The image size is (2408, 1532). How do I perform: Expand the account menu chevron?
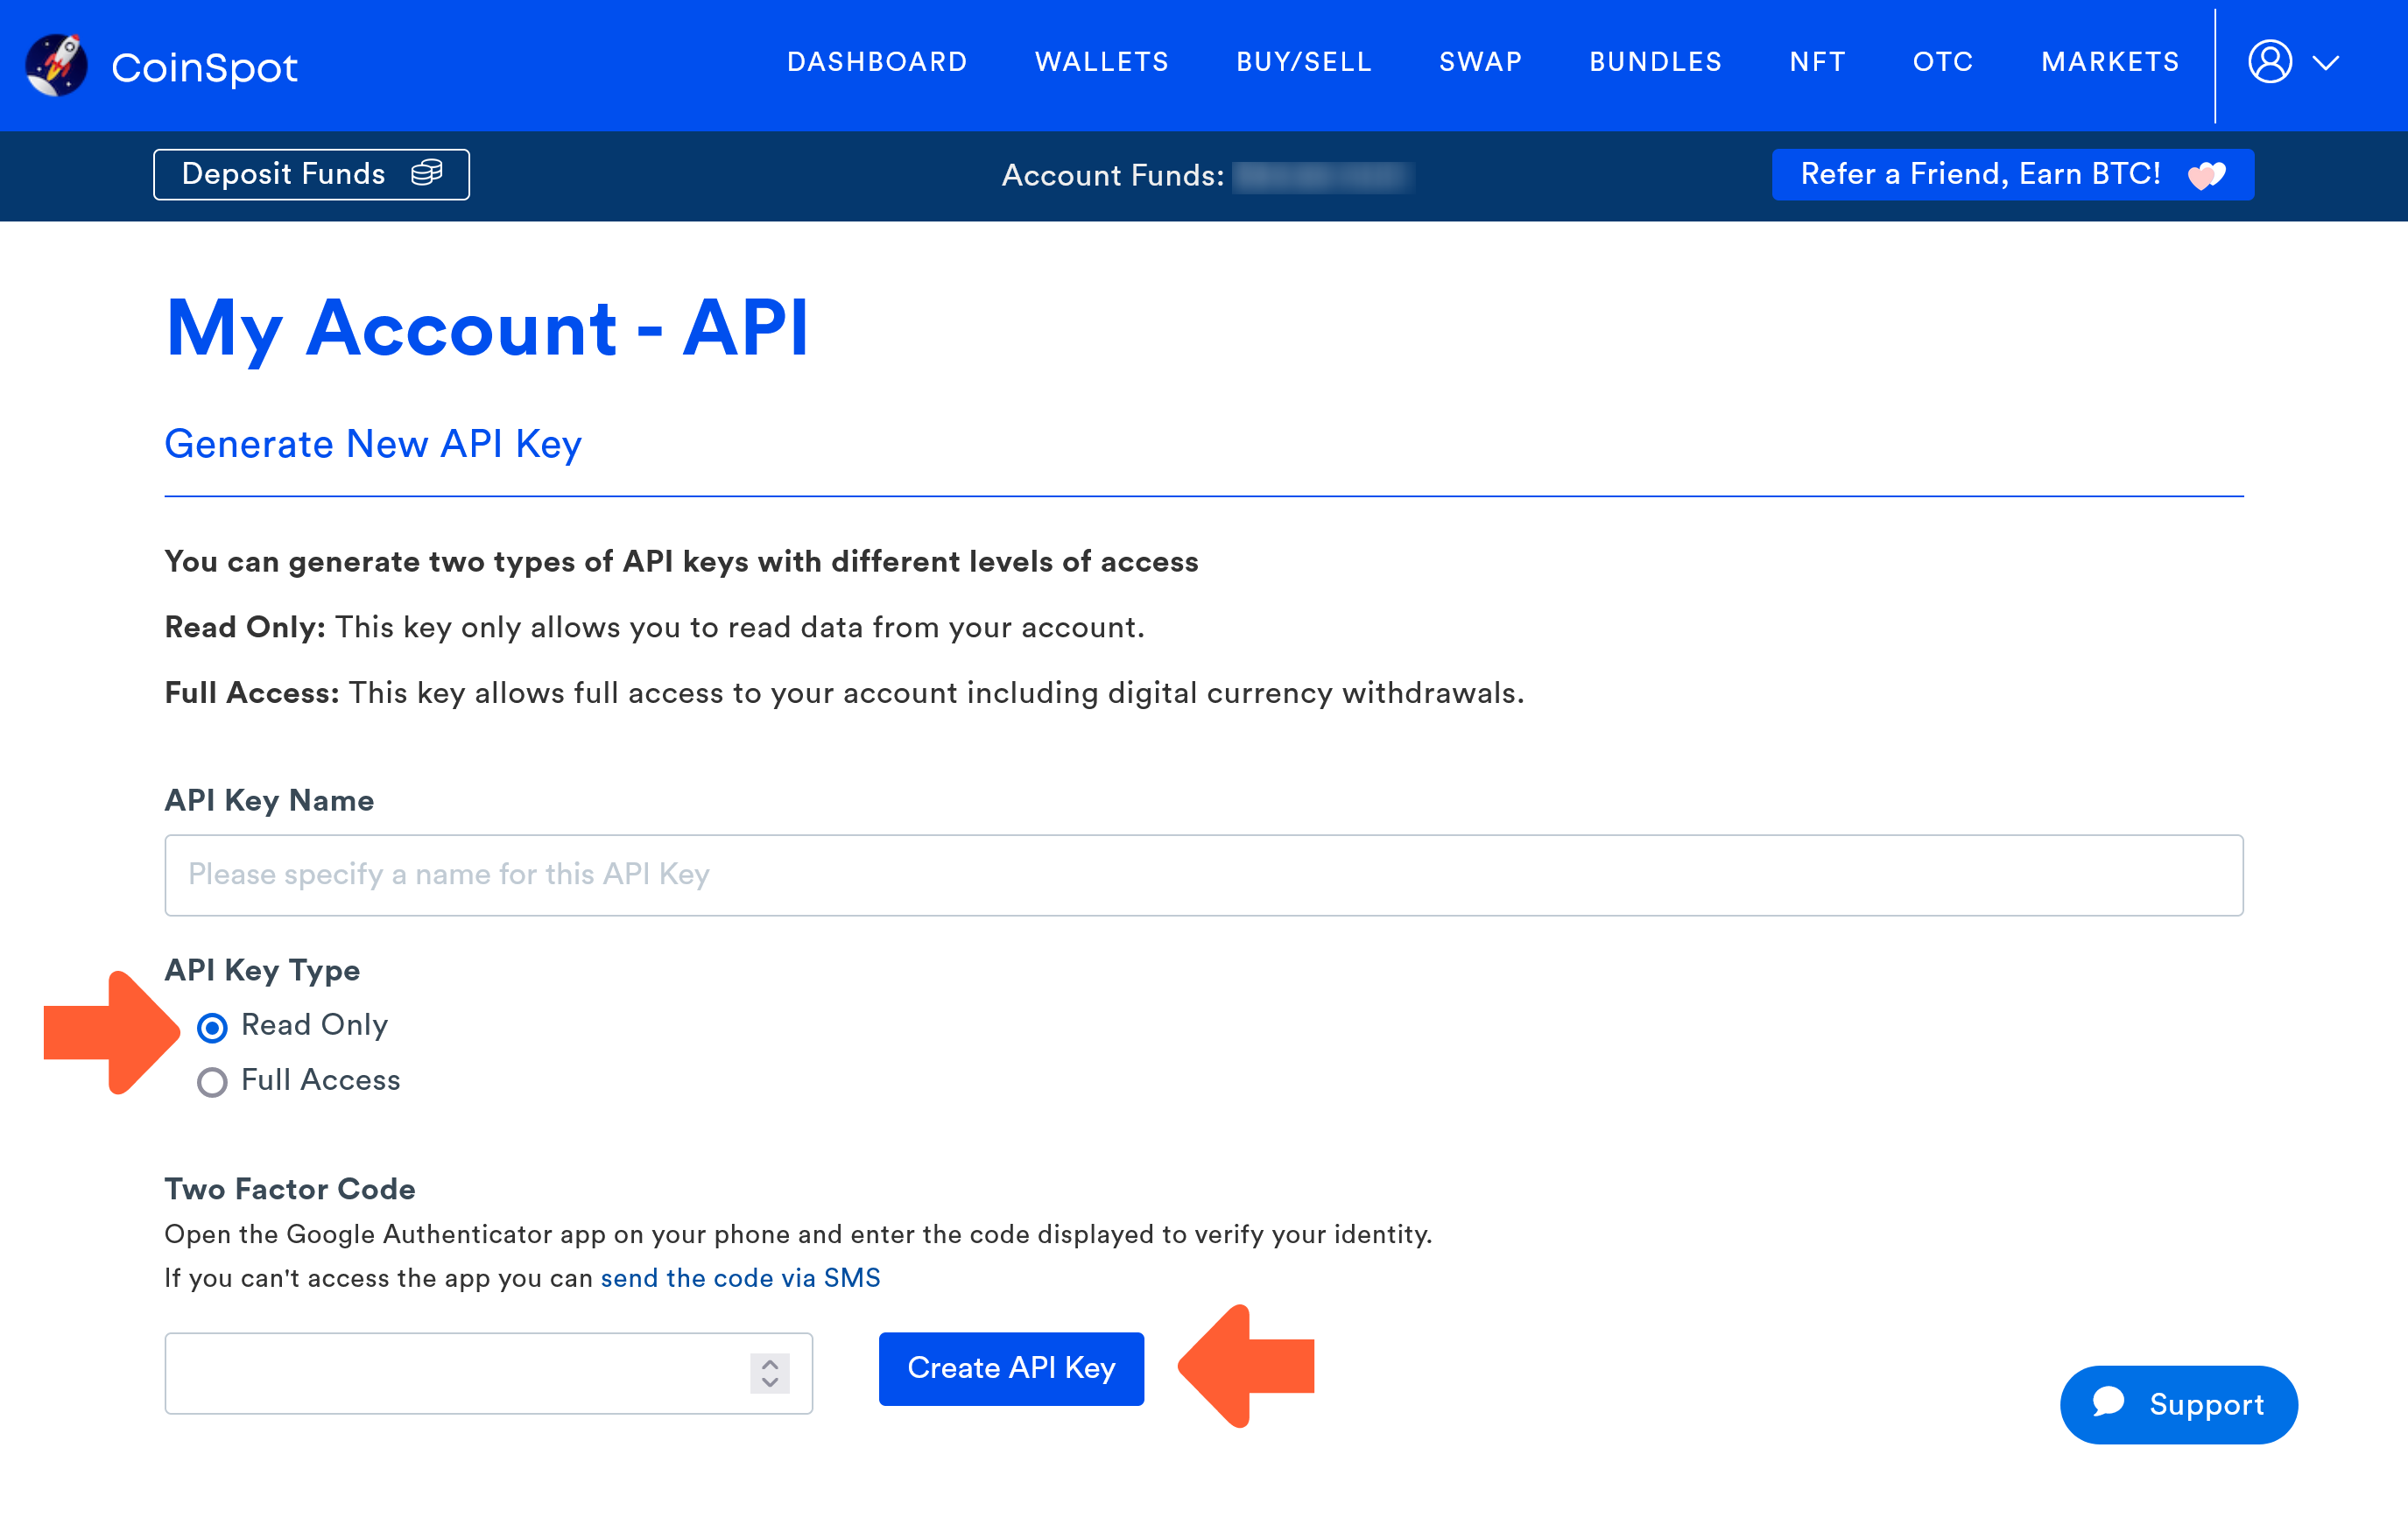pos(2326,63)
